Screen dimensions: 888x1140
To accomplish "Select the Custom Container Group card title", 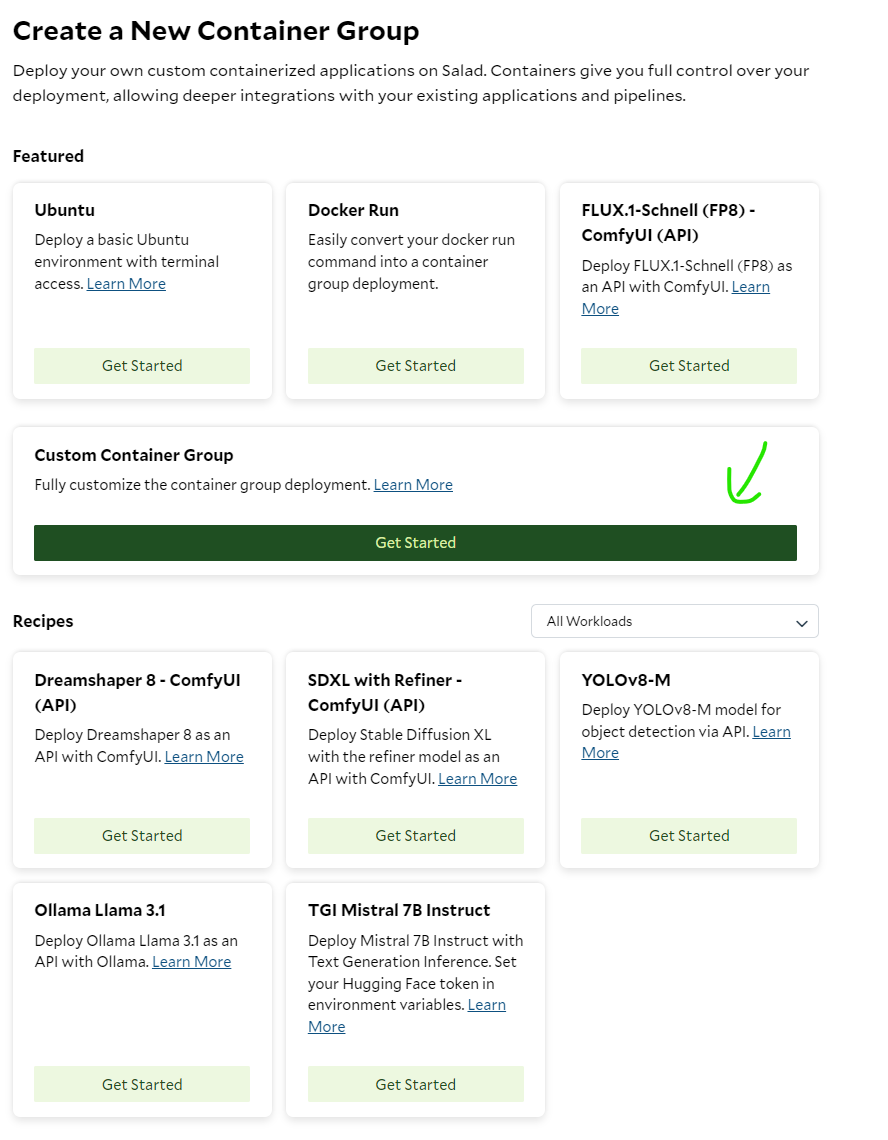I will (x=134, y=455).
